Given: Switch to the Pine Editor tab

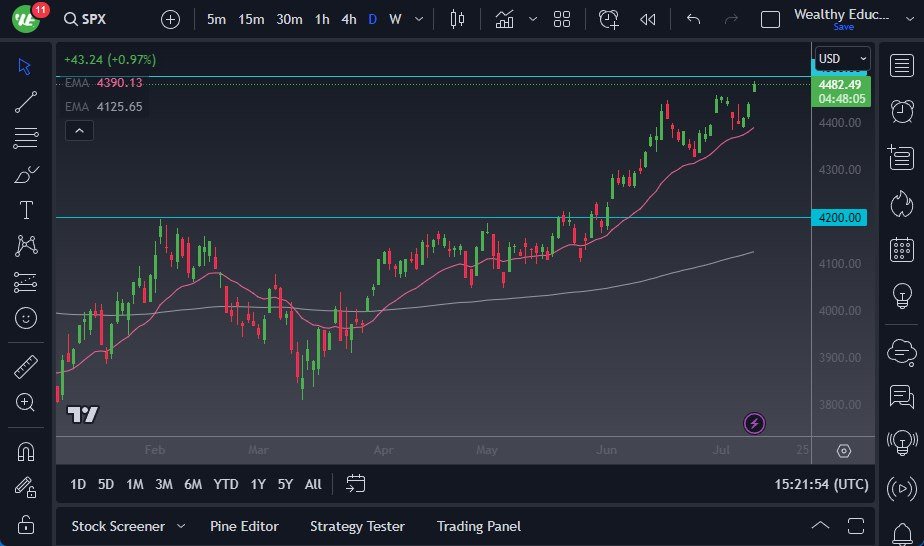Looking at the screenshot, I should tap(244, 526).
